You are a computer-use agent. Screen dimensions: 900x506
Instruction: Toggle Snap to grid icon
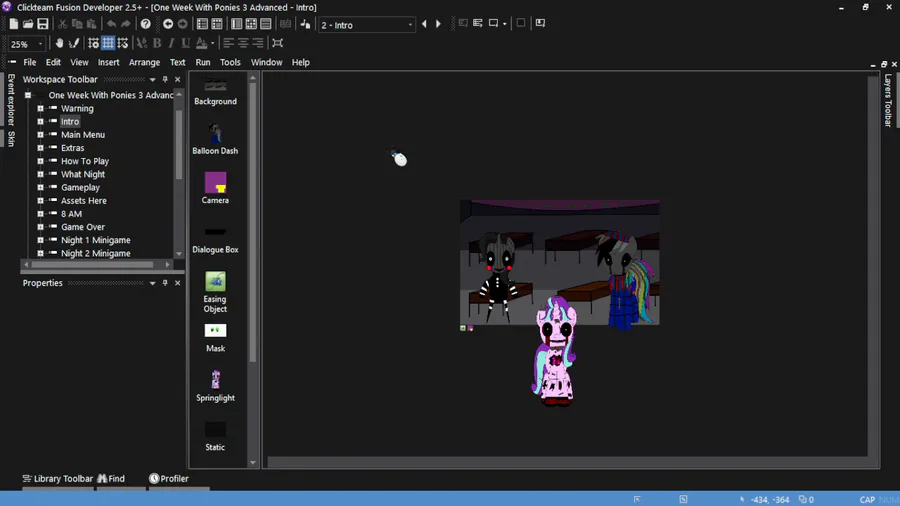[x=122, y=43]
